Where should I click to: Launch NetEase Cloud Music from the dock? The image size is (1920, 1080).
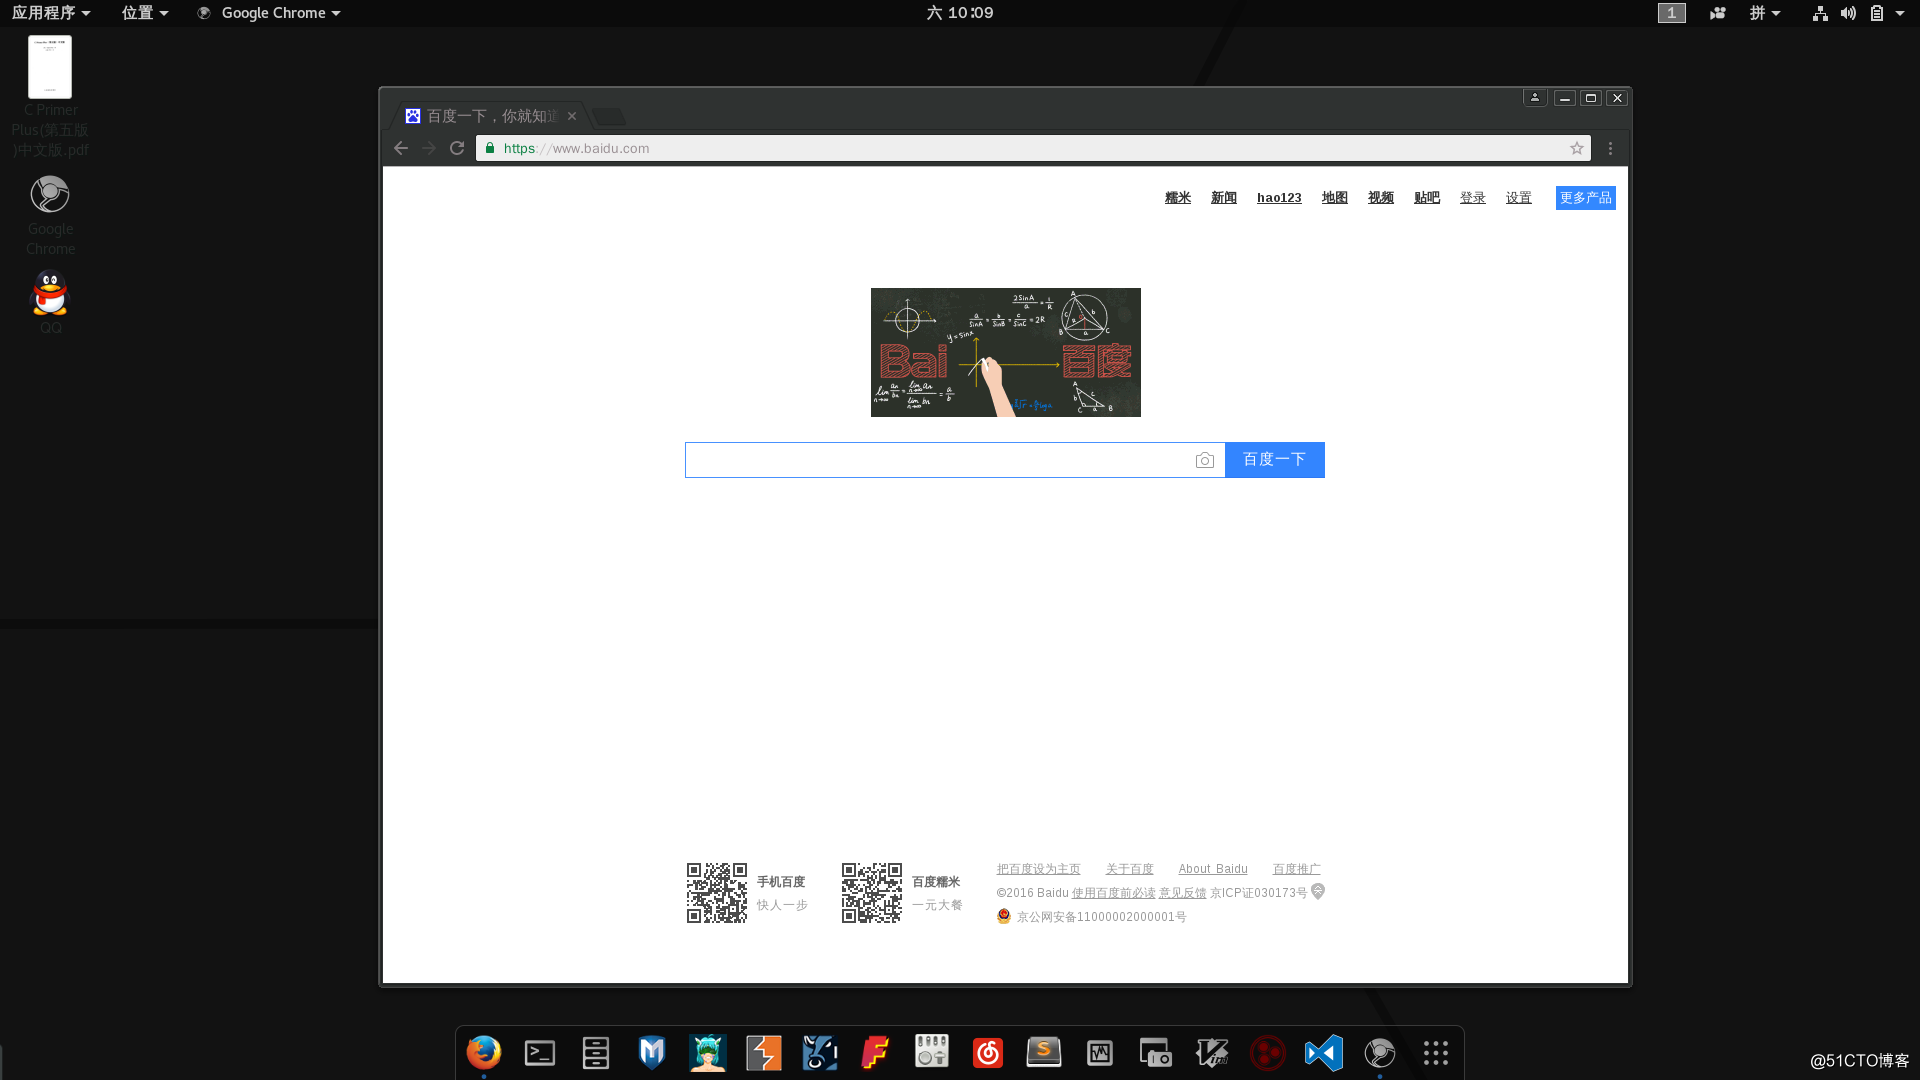988,1052
